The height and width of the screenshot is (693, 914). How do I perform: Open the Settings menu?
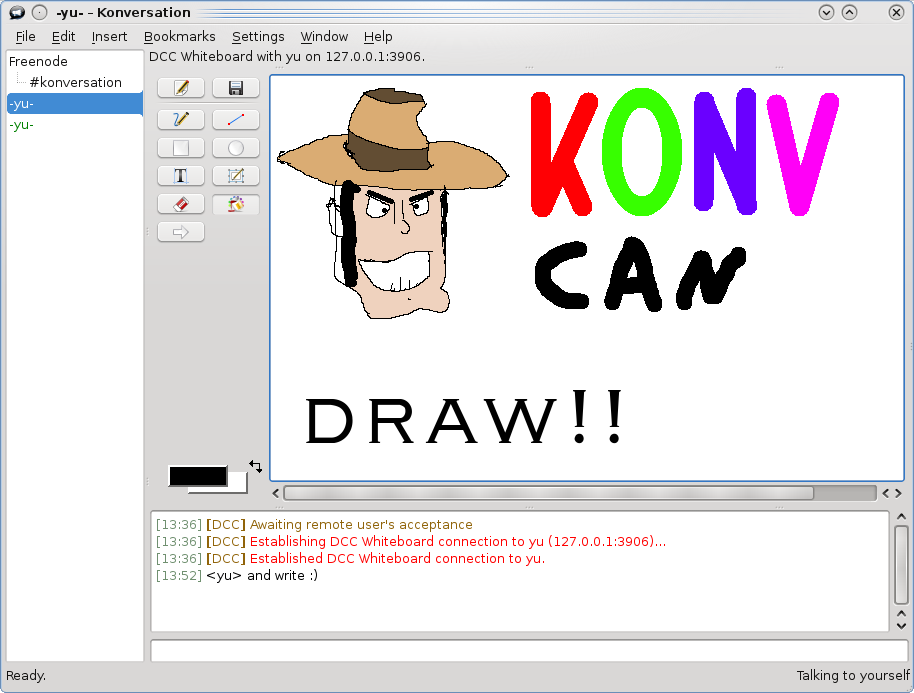(x=258, y=37)
